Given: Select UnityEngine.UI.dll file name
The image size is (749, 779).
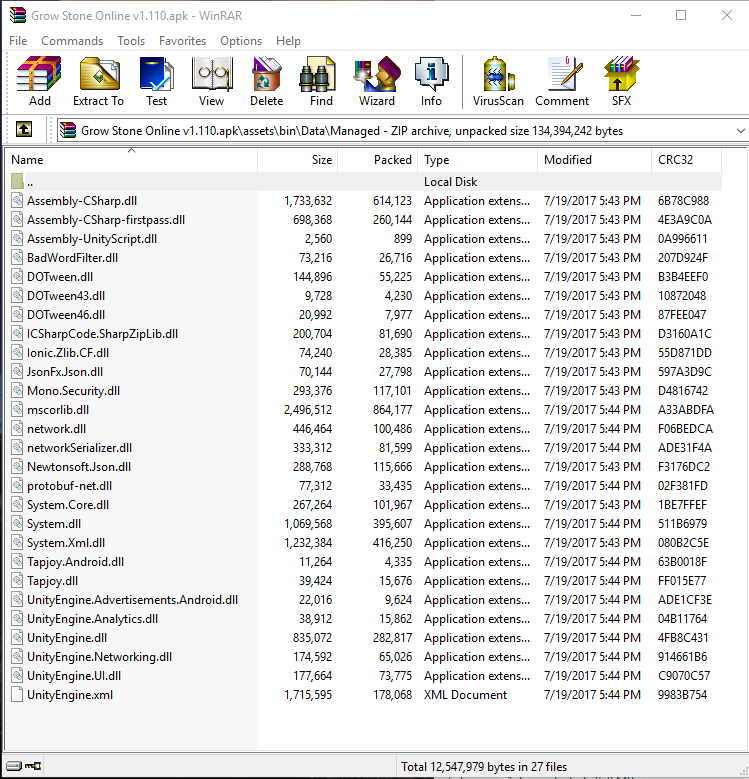Looking at the screenshot, I should tap(74, 676).
